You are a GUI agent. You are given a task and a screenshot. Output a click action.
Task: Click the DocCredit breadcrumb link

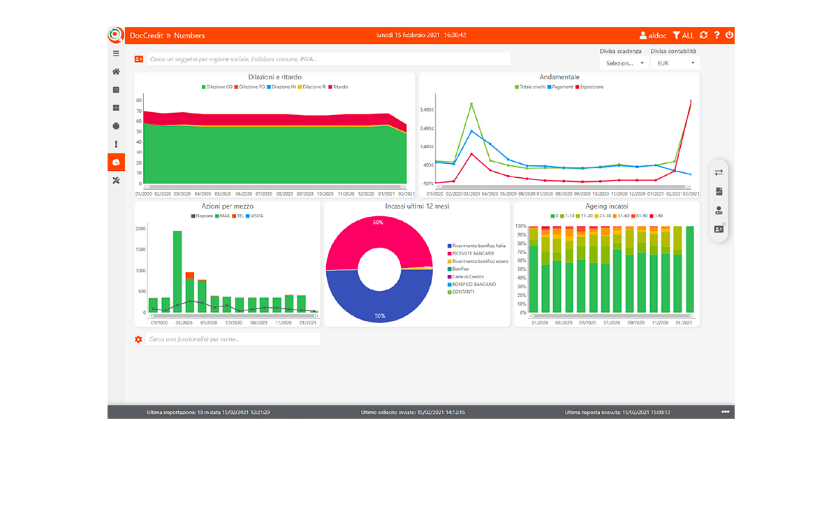click(146, 35)
